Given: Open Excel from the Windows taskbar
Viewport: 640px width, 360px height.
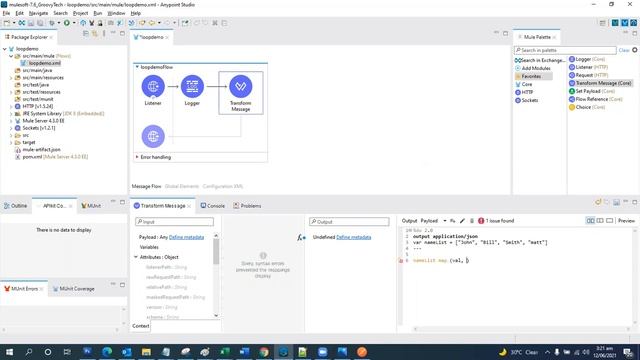Looking at the screenshot, I should (224, 351).
